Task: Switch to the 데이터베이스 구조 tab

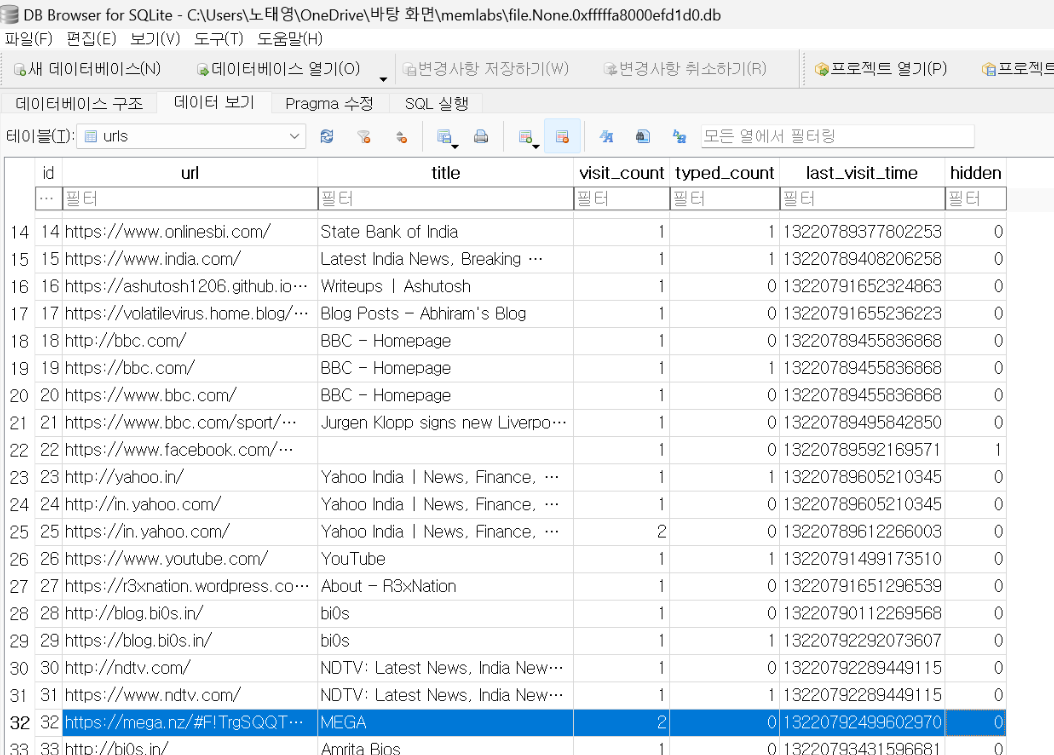Action: [x=79, y=104]
